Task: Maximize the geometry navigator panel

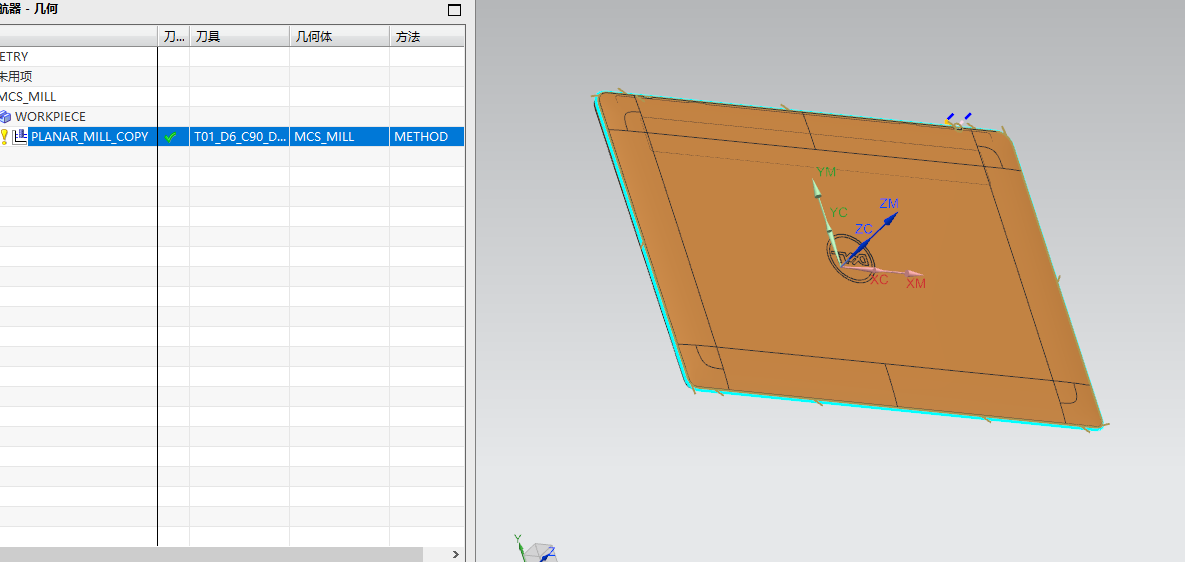Action: [454, 10]
